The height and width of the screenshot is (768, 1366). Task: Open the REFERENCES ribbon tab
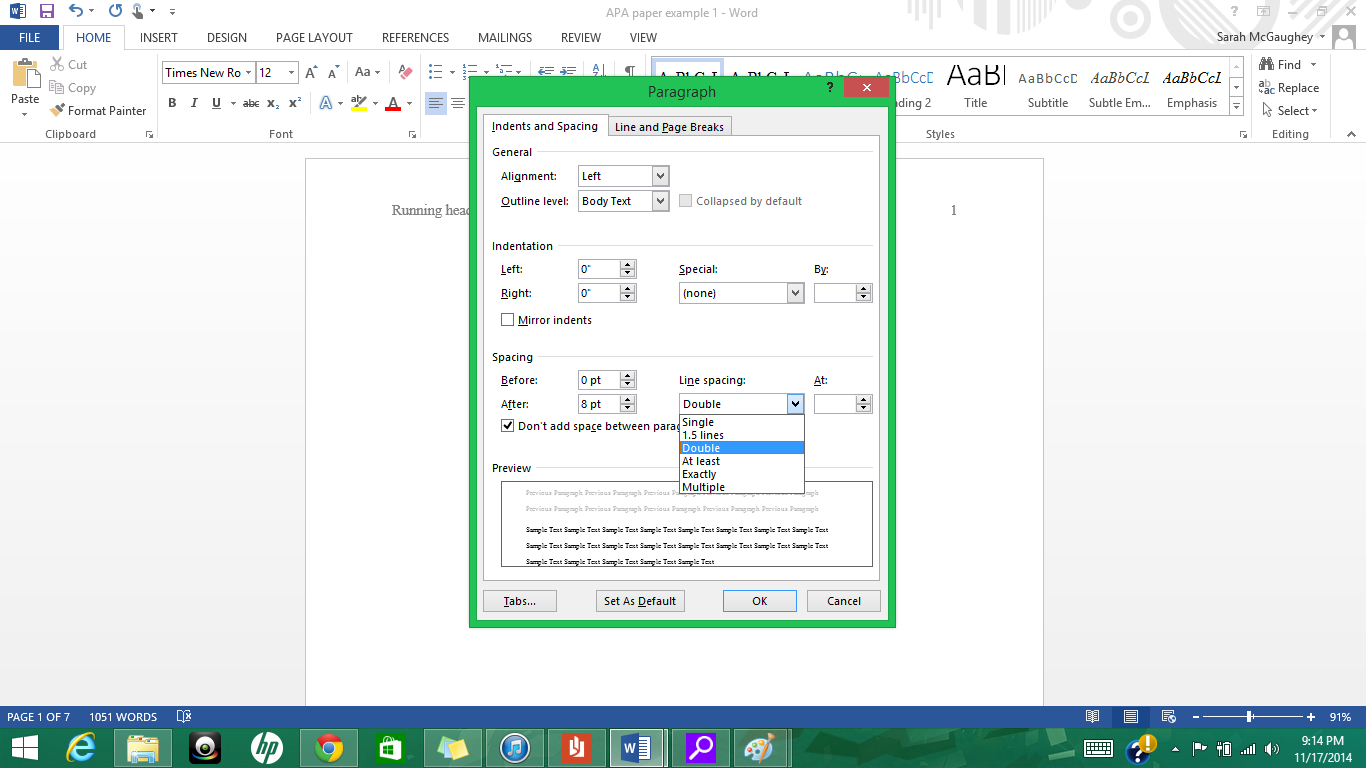pyautogui.click(x=415, y=37)
